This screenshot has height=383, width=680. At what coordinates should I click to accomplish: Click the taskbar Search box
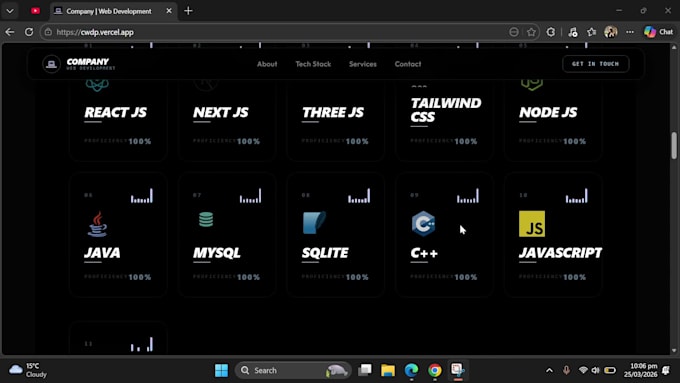[293, 370]
